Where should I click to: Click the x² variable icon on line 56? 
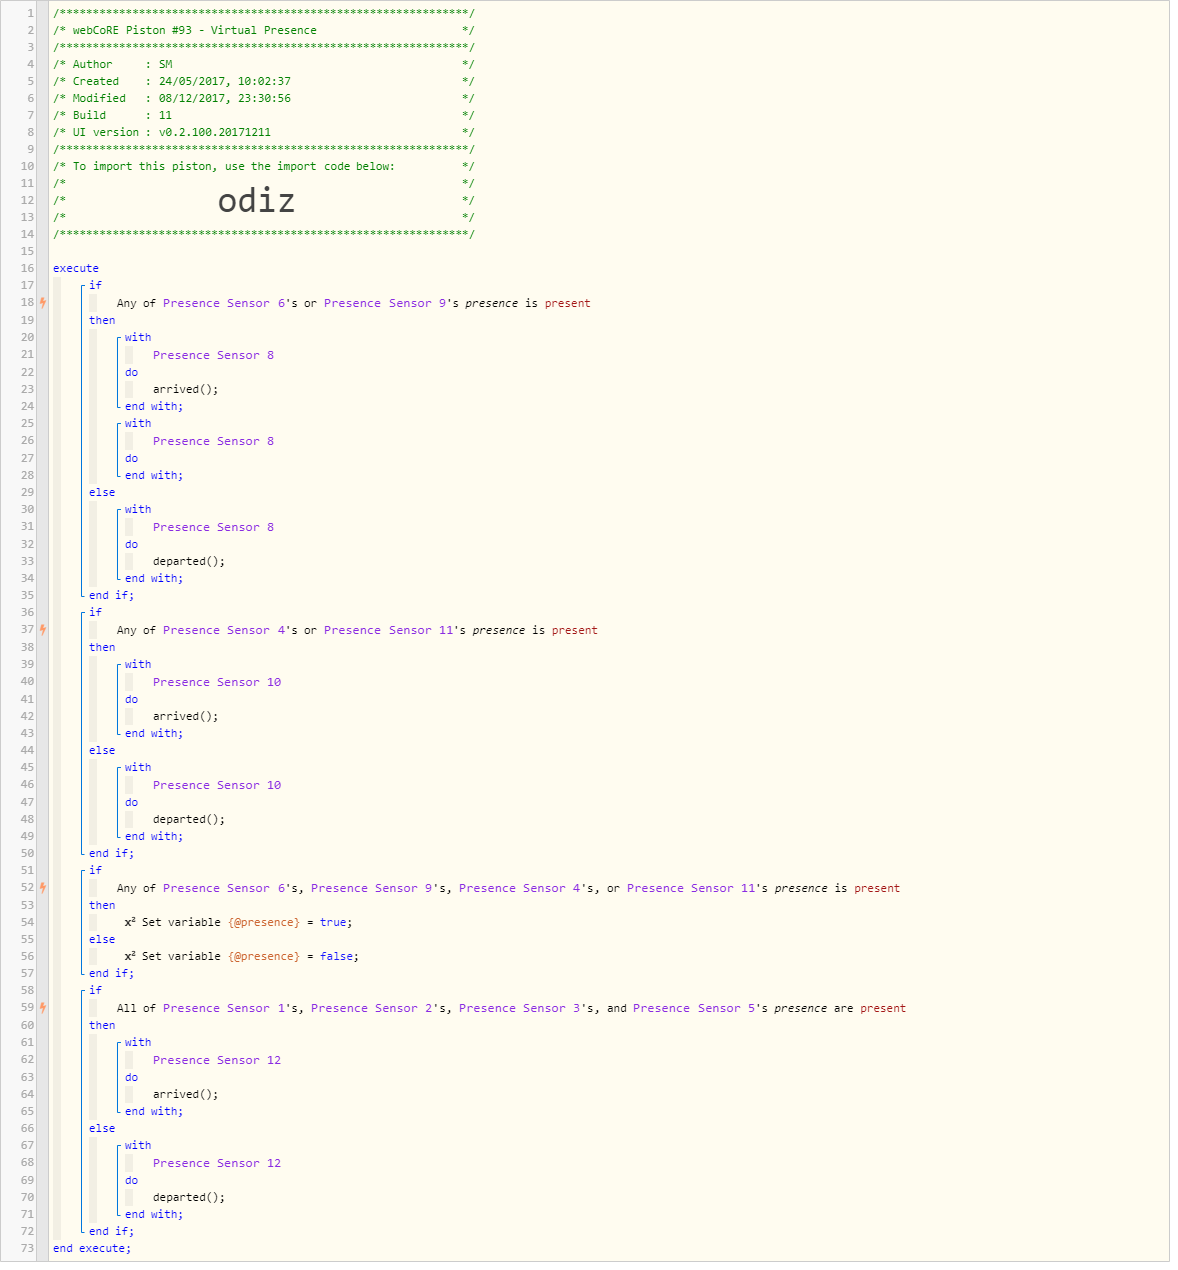pyautogui.click(x=130, y=955)
